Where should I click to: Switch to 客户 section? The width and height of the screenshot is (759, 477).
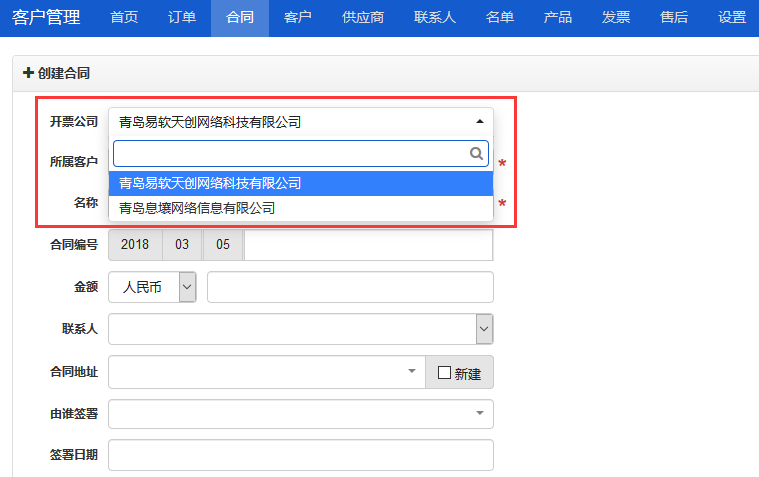click(297, 17)
